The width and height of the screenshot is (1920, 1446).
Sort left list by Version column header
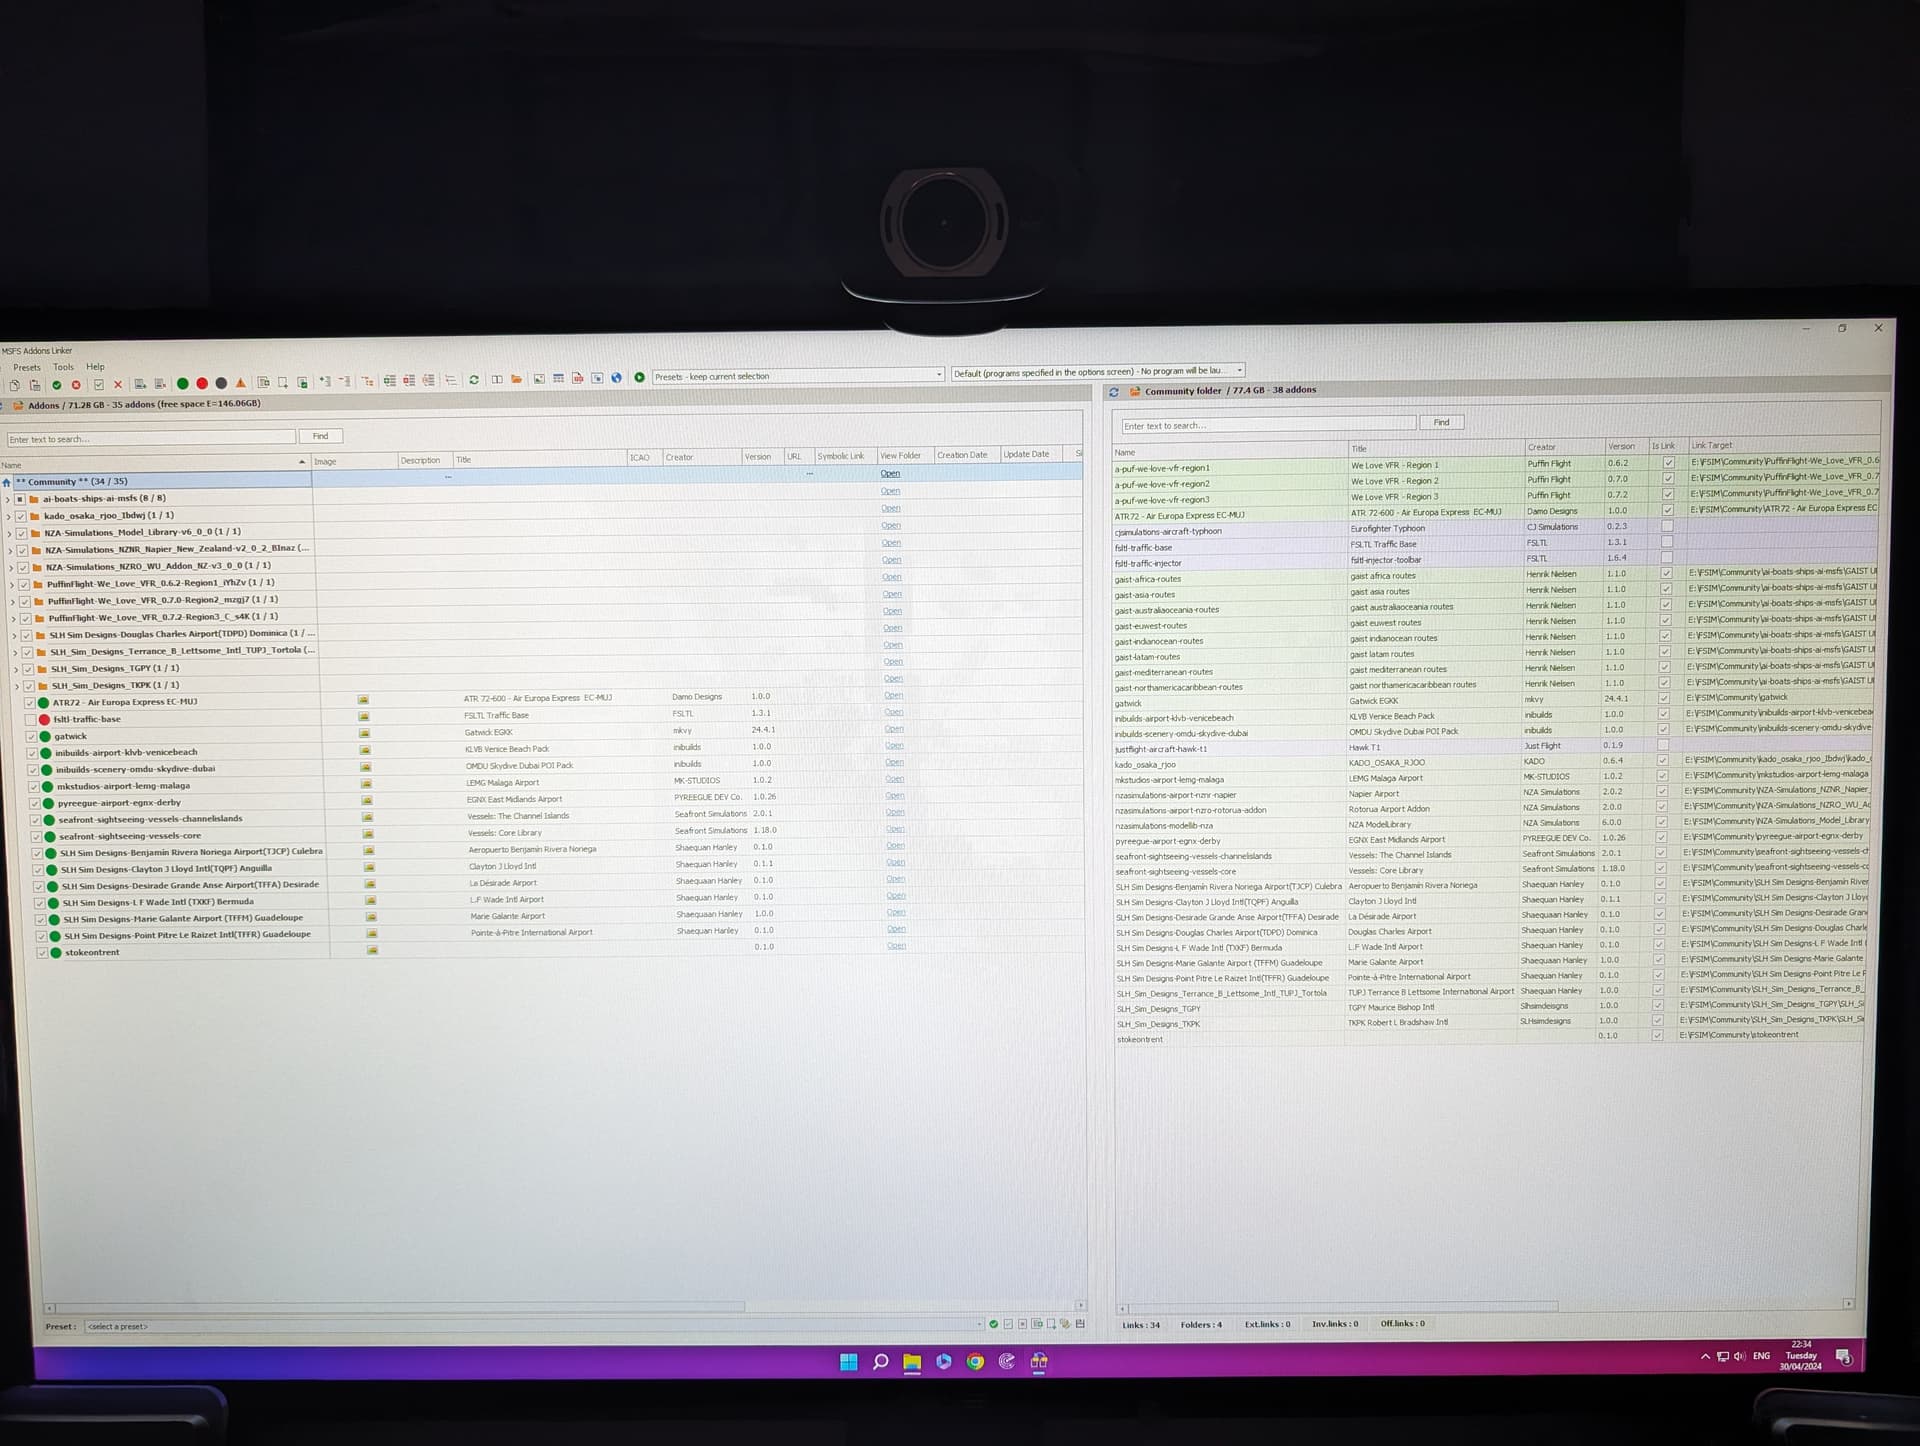point(761,457)
